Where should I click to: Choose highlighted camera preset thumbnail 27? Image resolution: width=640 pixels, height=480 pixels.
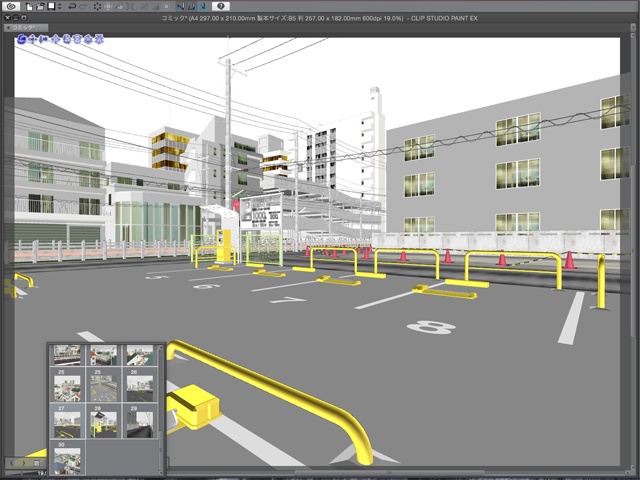click(x=67, y=421)
